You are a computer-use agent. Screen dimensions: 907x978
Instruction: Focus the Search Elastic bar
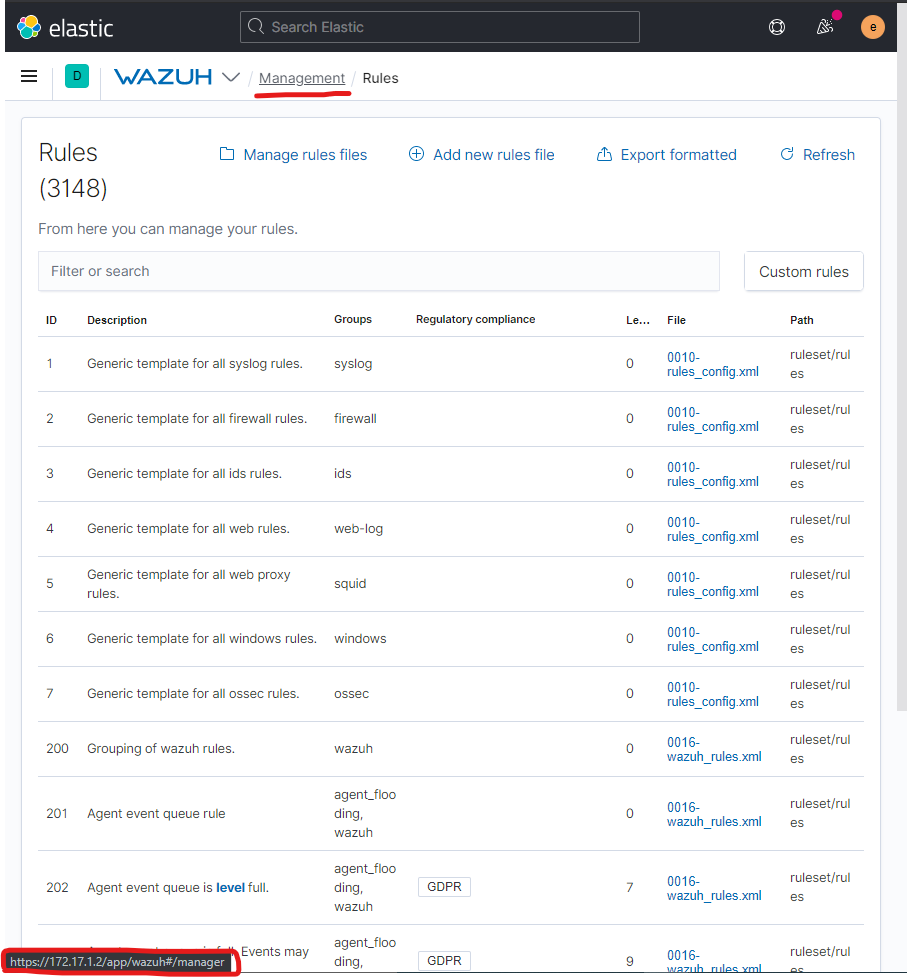tap(439, 27)
